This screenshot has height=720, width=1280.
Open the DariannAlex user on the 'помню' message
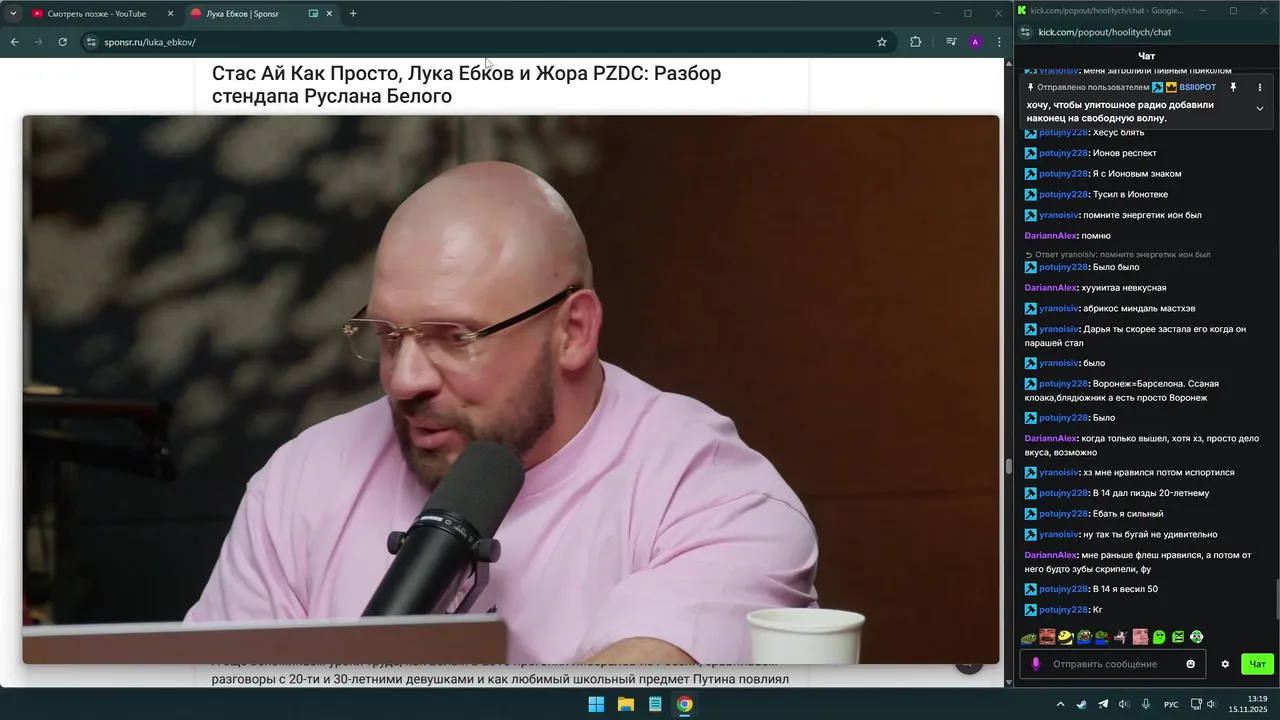1051,236
